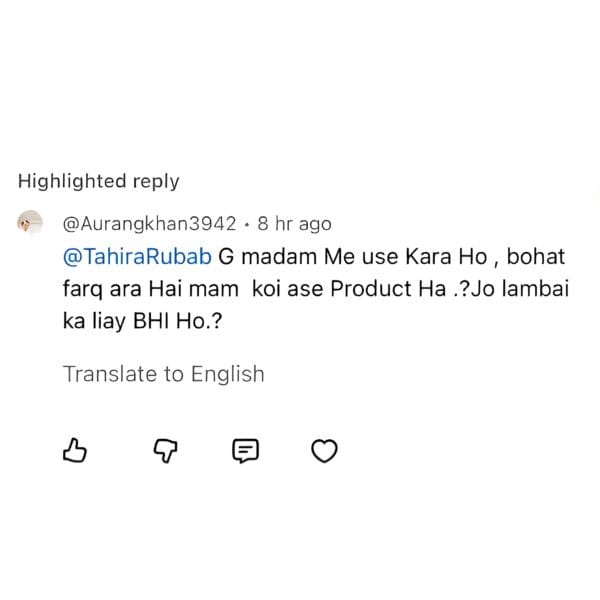Click the Highlighted reply label
This screenshot has width=600, height=600.
(x=98, y=181)
